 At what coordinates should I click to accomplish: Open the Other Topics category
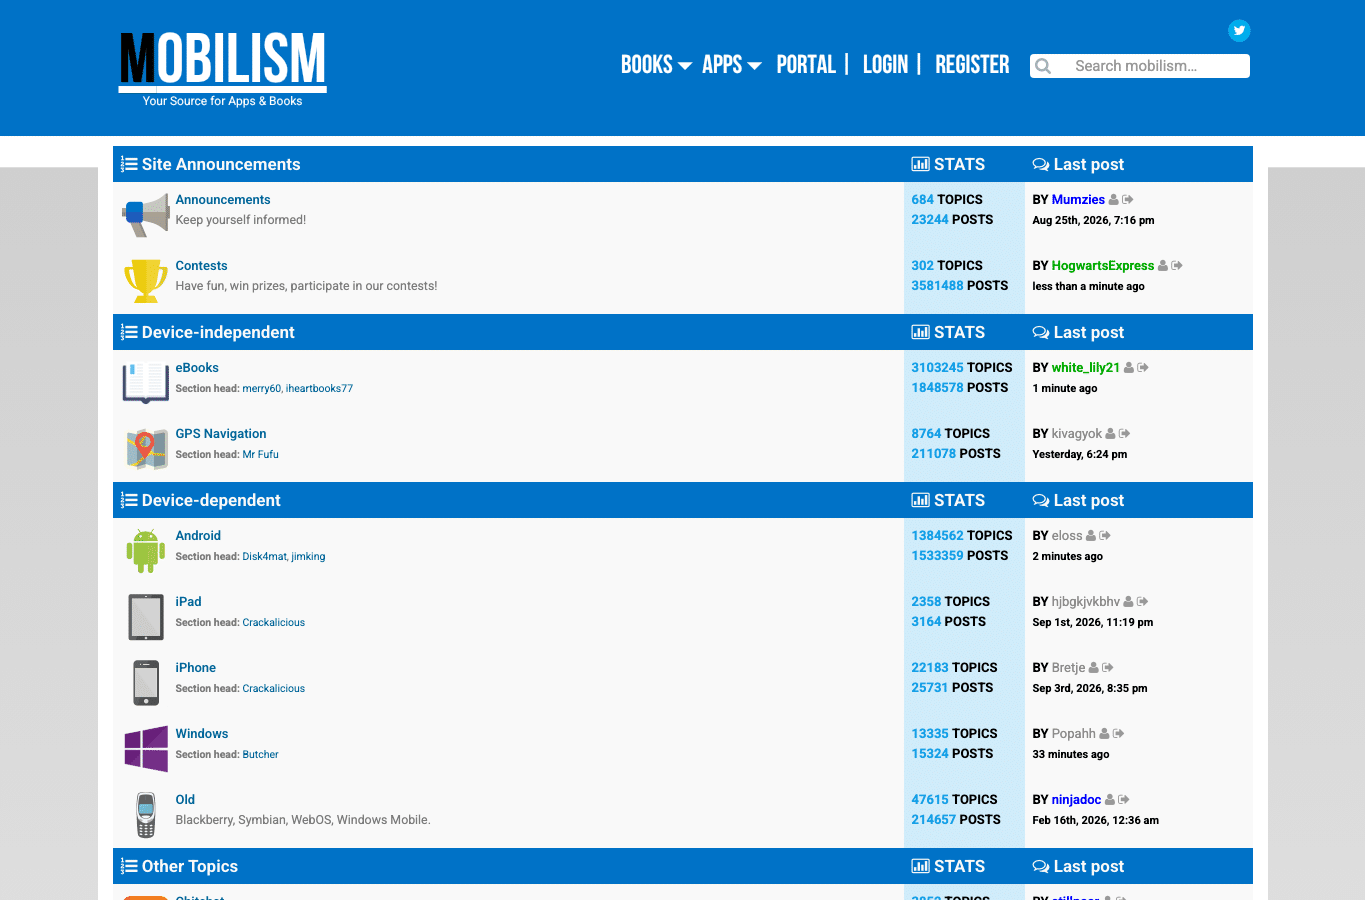(190, 867)
